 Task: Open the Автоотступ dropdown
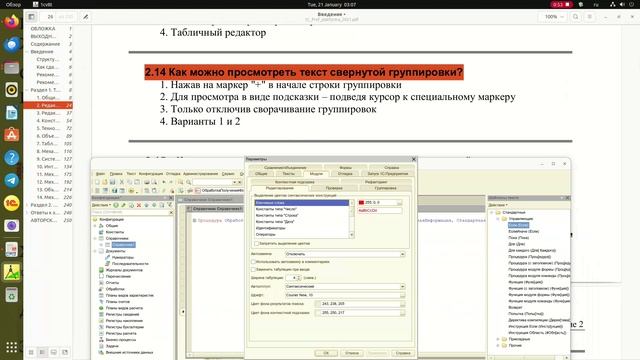402,287
